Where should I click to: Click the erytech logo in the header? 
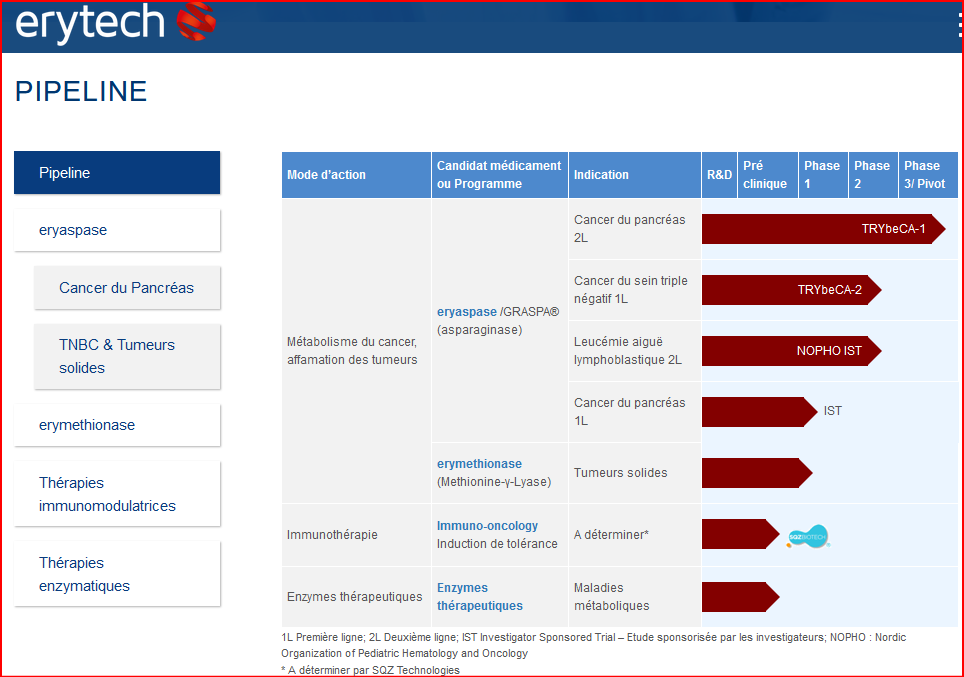[116, 23]
